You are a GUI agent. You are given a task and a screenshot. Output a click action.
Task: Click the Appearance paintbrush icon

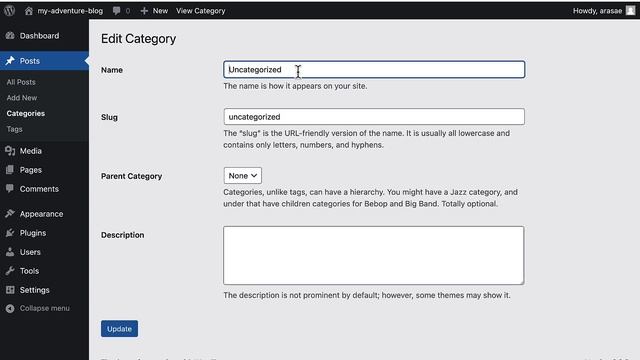[x=10, y=213]
